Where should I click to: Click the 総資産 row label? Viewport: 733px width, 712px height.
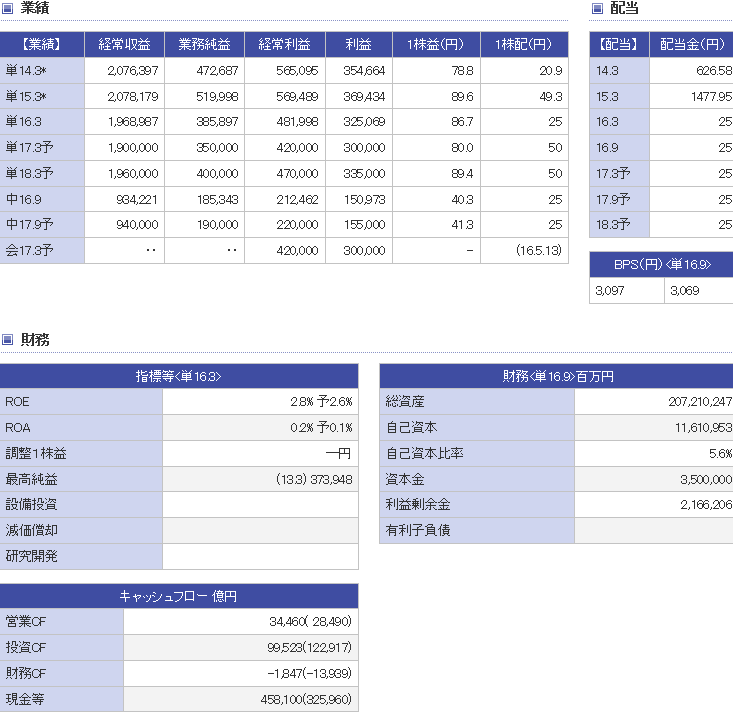point(477,402)
